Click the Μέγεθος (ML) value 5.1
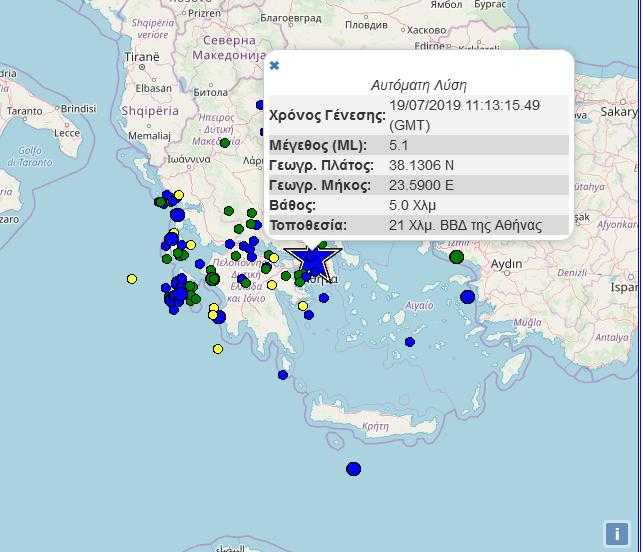The height and width of the screenshot is (552, 643). pos(398,145)
